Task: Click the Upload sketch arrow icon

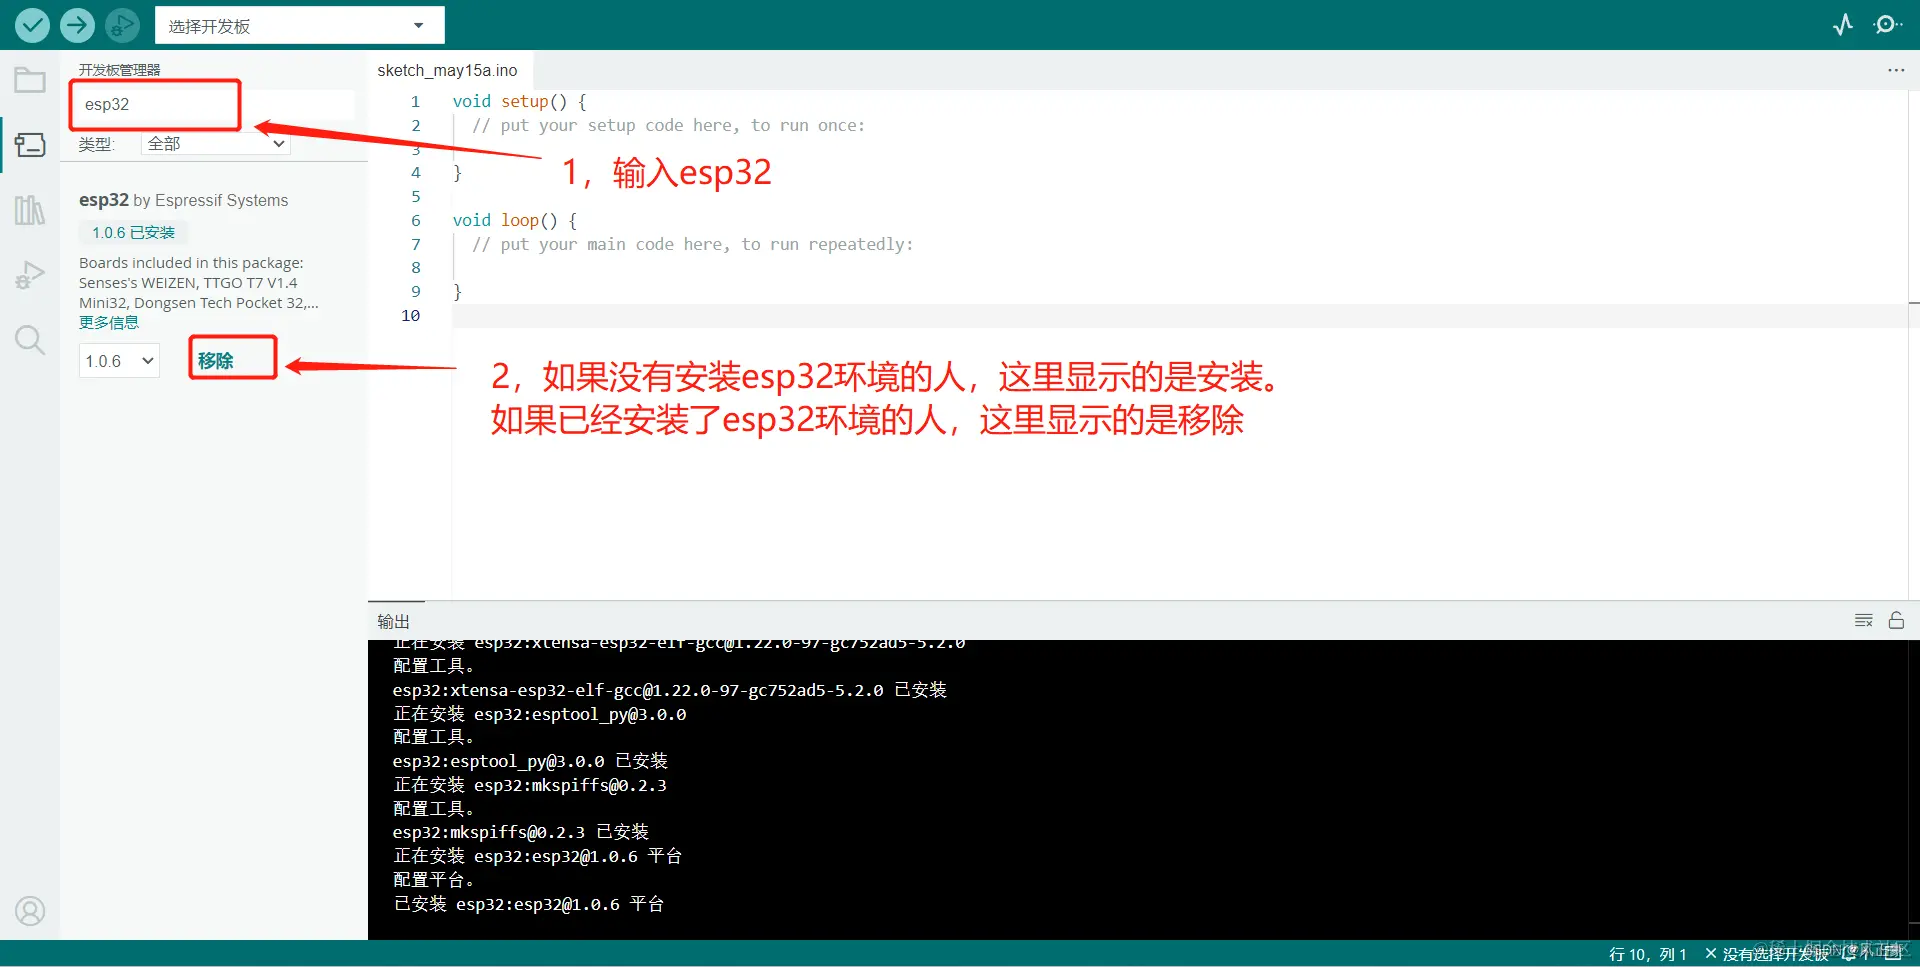Action: 76,24
